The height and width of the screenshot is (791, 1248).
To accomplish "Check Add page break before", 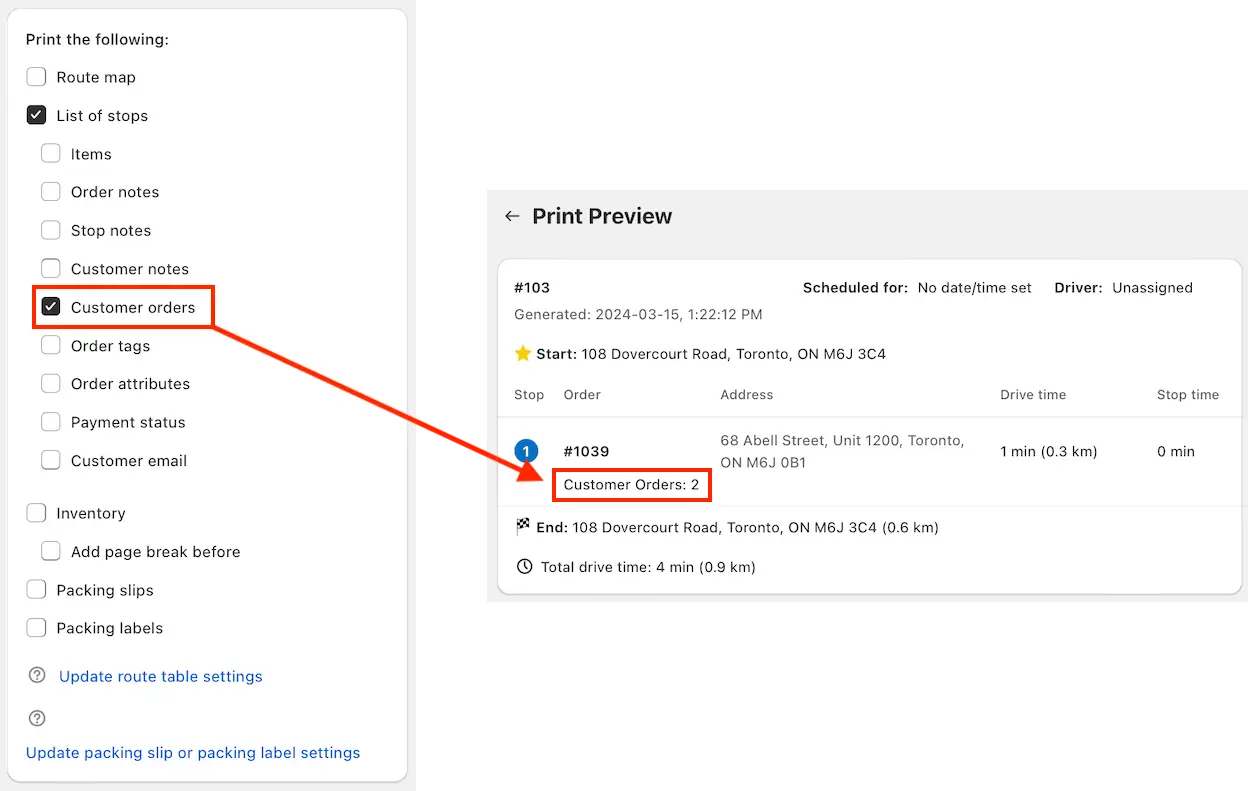I will coord(51,552).
